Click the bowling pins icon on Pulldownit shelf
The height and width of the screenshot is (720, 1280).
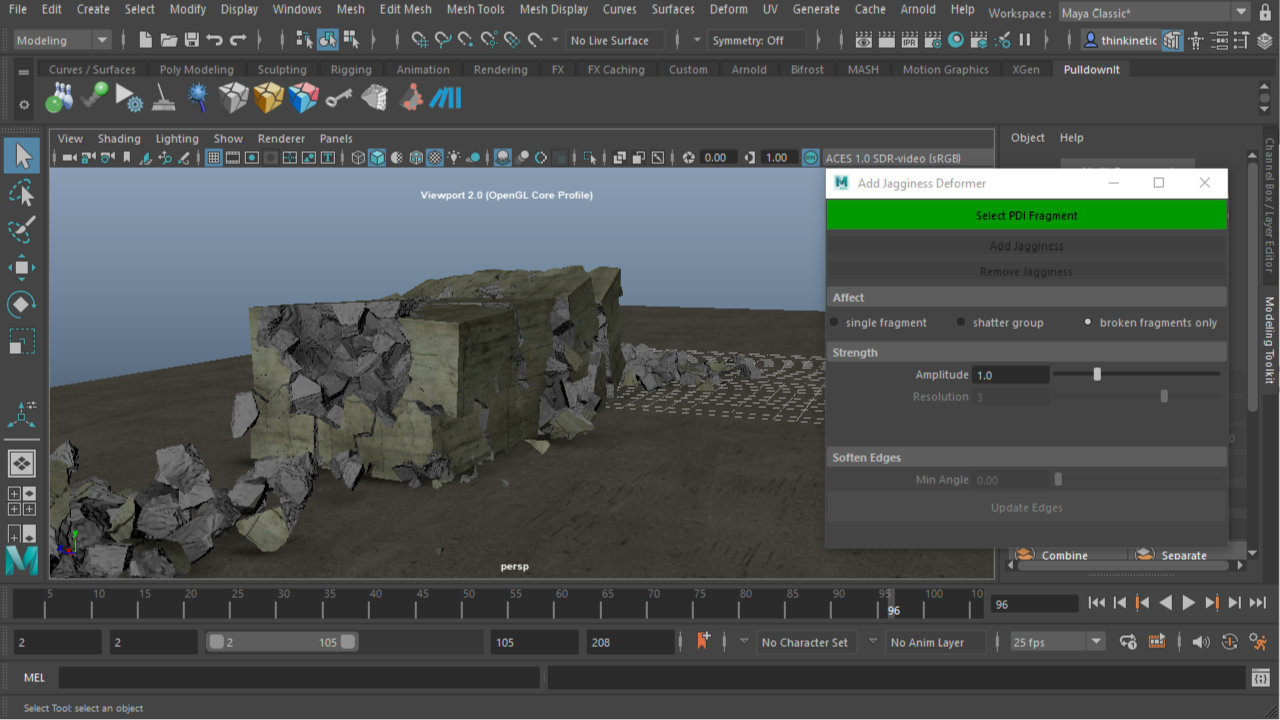pyautogui.click(x=60, y=98)
